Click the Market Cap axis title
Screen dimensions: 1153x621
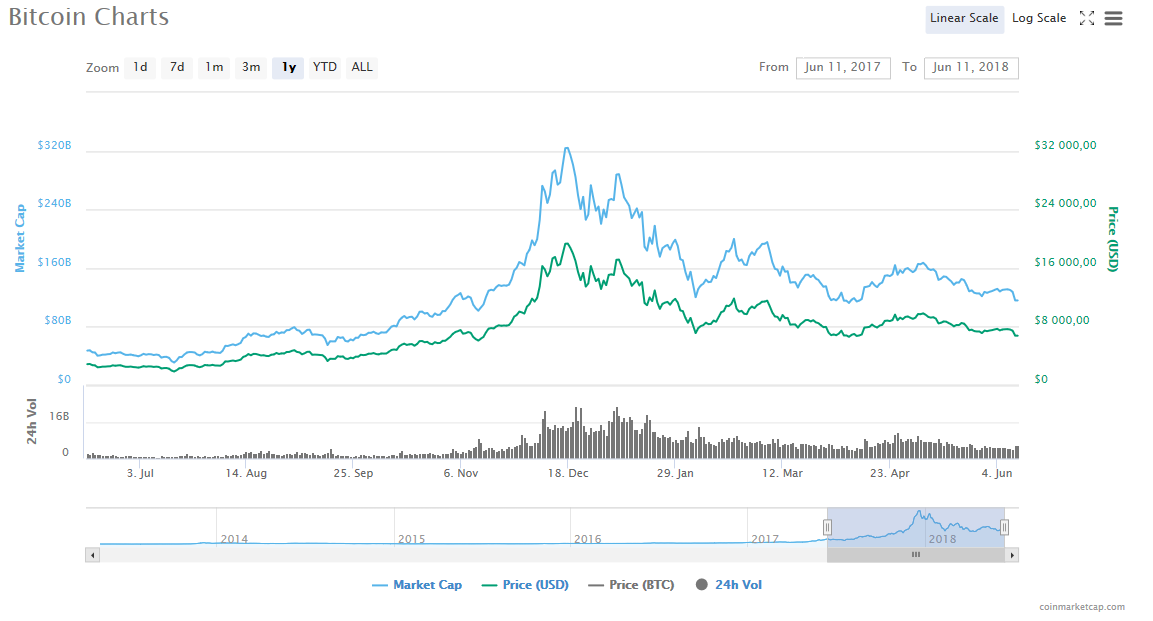tap(20, 238)
